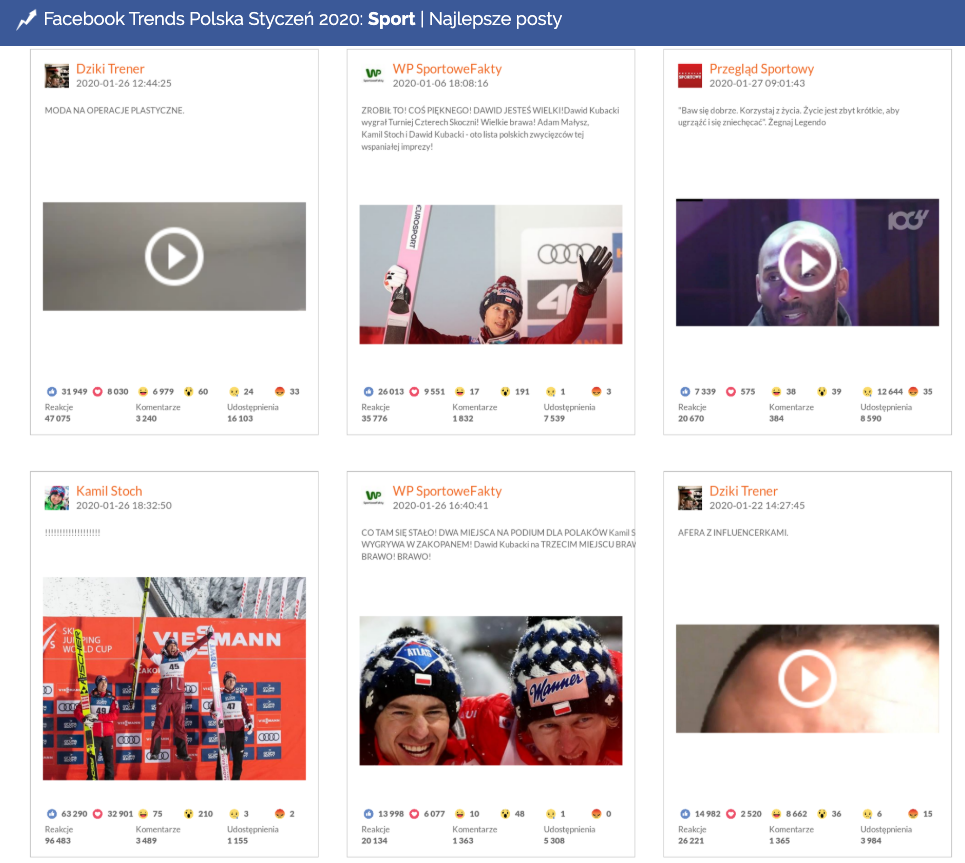Click the Przegląd Sportowy logo avatar
Image resolution: width=965 pixels, height=863 pixels.
[690, 76]
